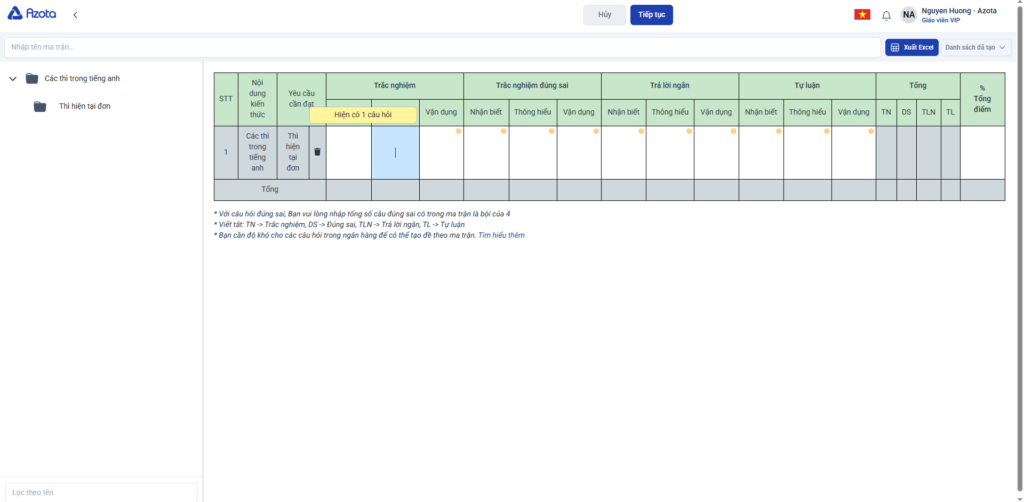Image resolution: width=1024 pixels, height=502 pixels.
Task: Open the 'Danh sách đã tạo' dropdown
Action: click(x=976, y=47)
